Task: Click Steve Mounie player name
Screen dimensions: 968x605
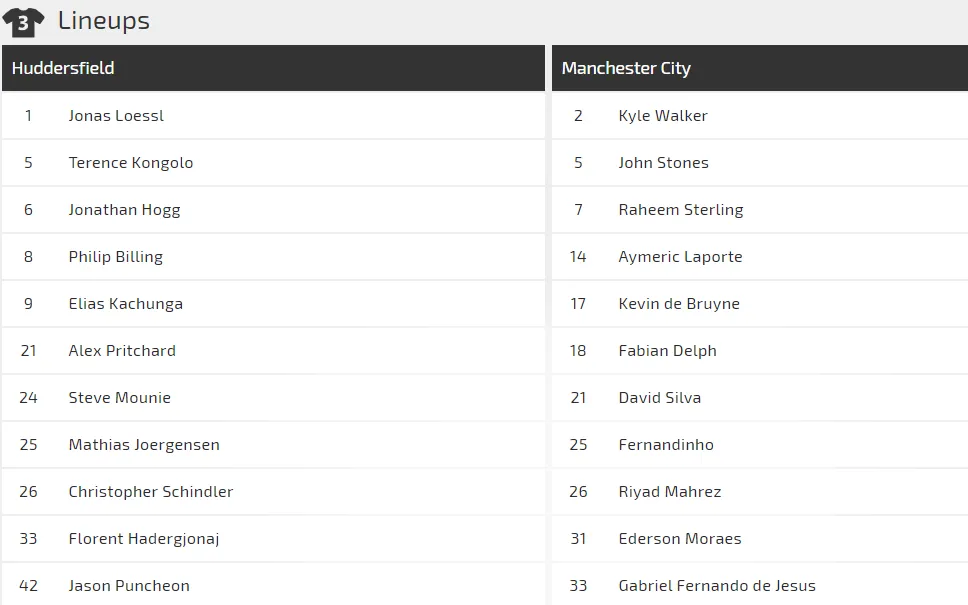Action: pos(120,398)
